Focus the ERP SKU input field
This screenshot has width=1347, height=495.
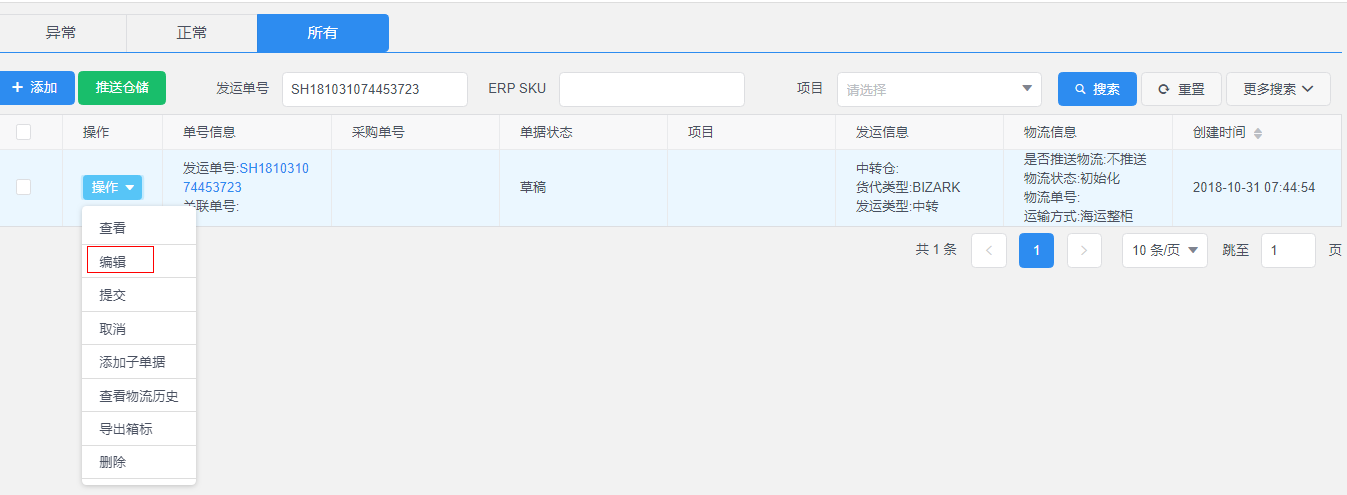click(652, 89)
